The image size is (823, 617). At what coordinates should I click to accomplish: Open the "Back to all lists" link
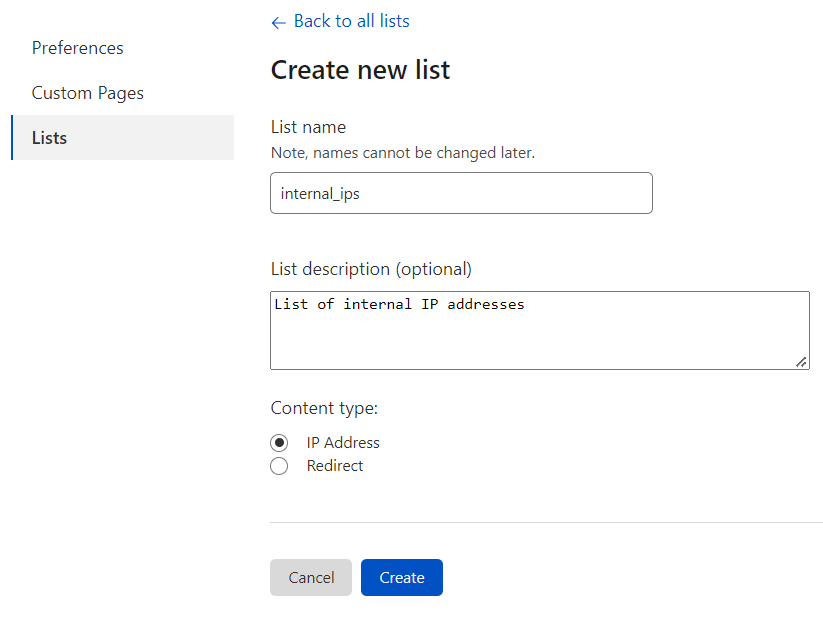point(350,21)
